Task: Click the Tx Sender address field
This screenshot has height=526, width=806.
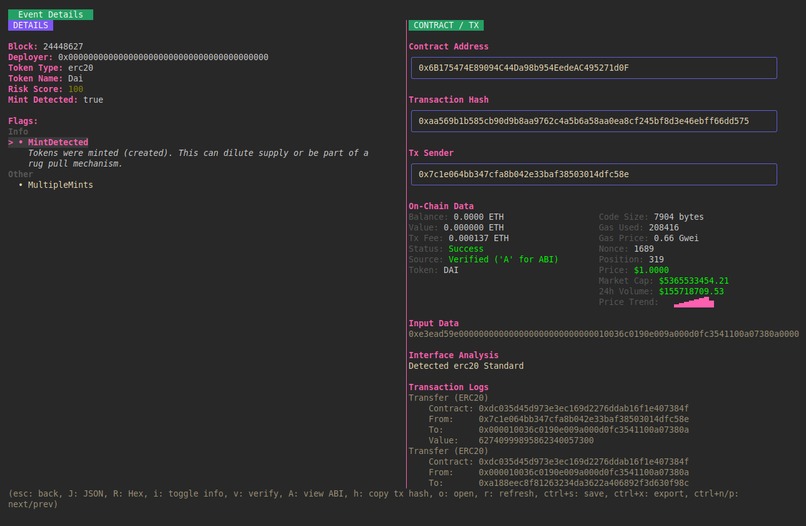Action: pos(594,174)
